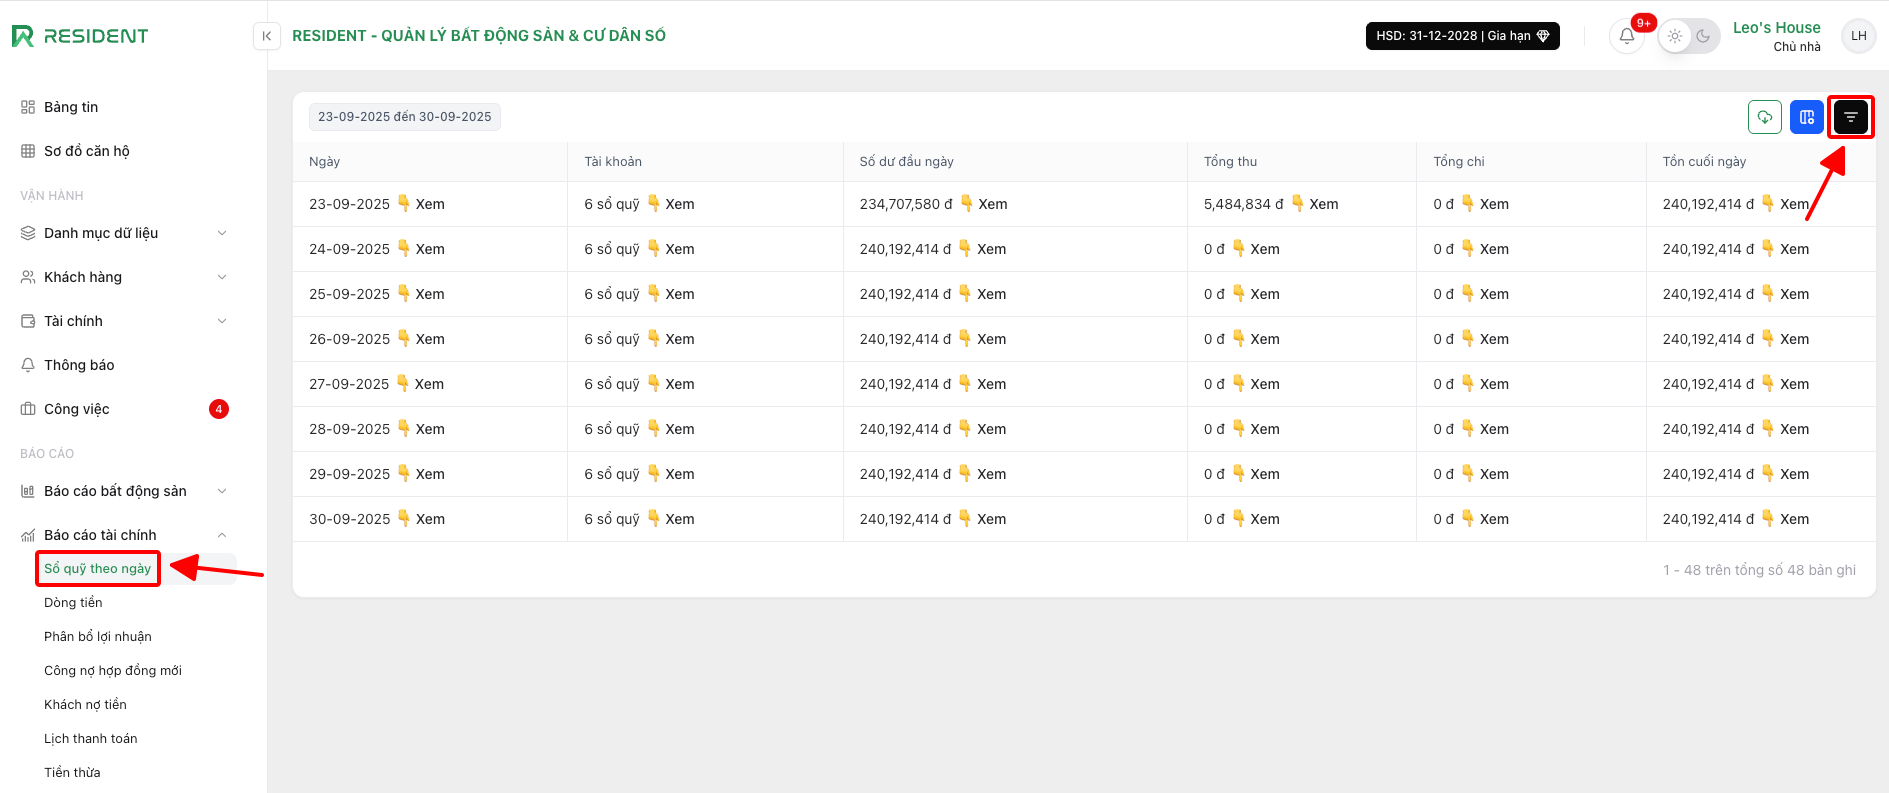Open the LH user avatar
Screen dimensions: 1889x793
(x=1859, y=36)
